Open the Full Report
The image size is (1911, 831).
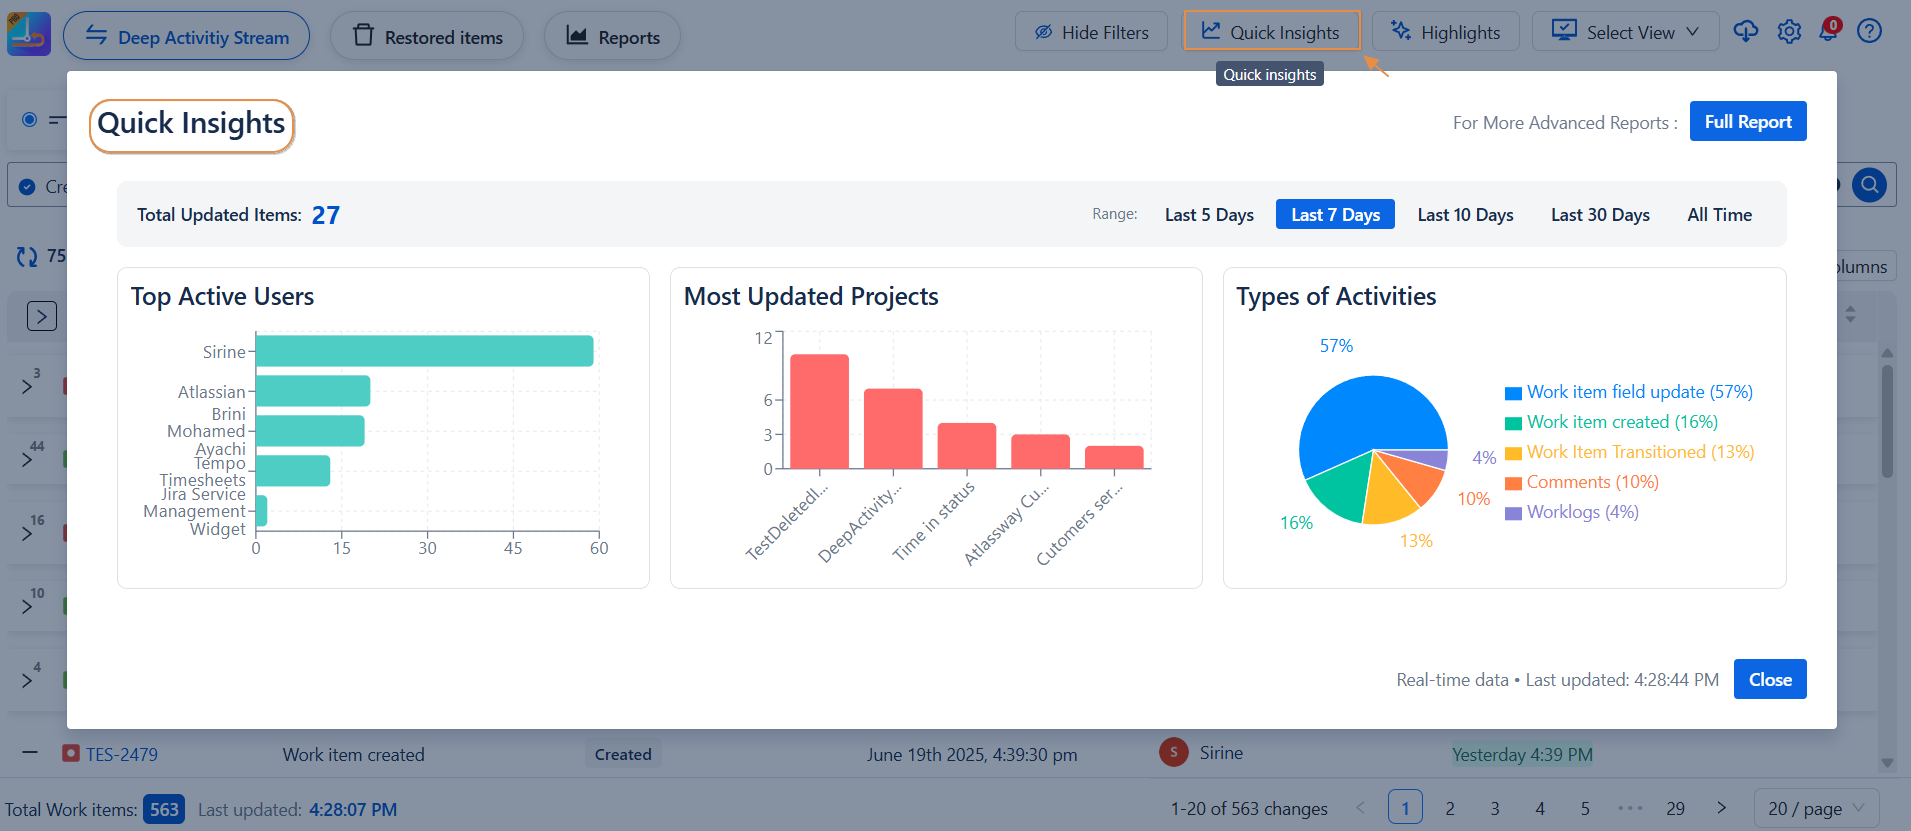coord(1747,122)
